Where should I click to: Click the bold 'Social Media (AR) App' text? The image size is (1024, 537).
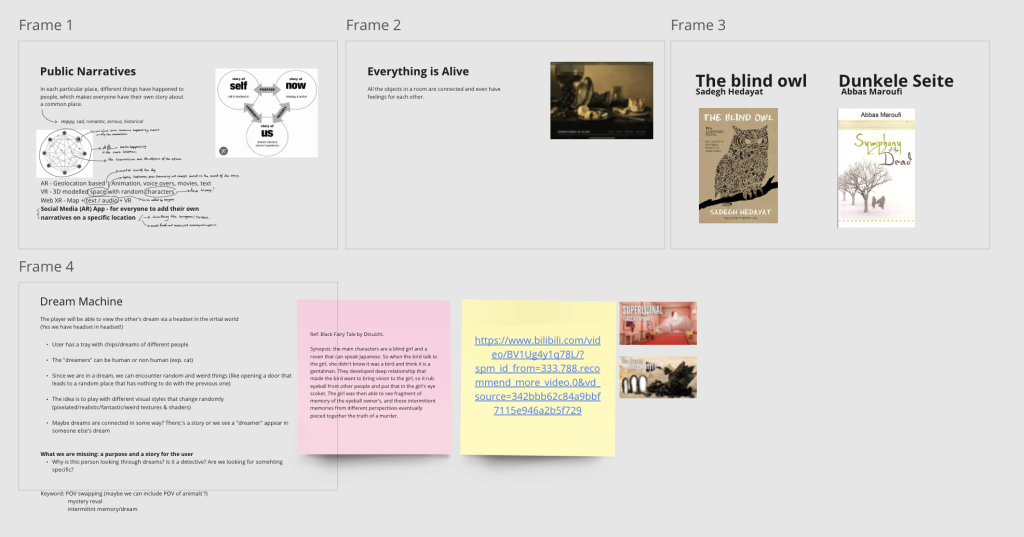click(x=120, y=213)
